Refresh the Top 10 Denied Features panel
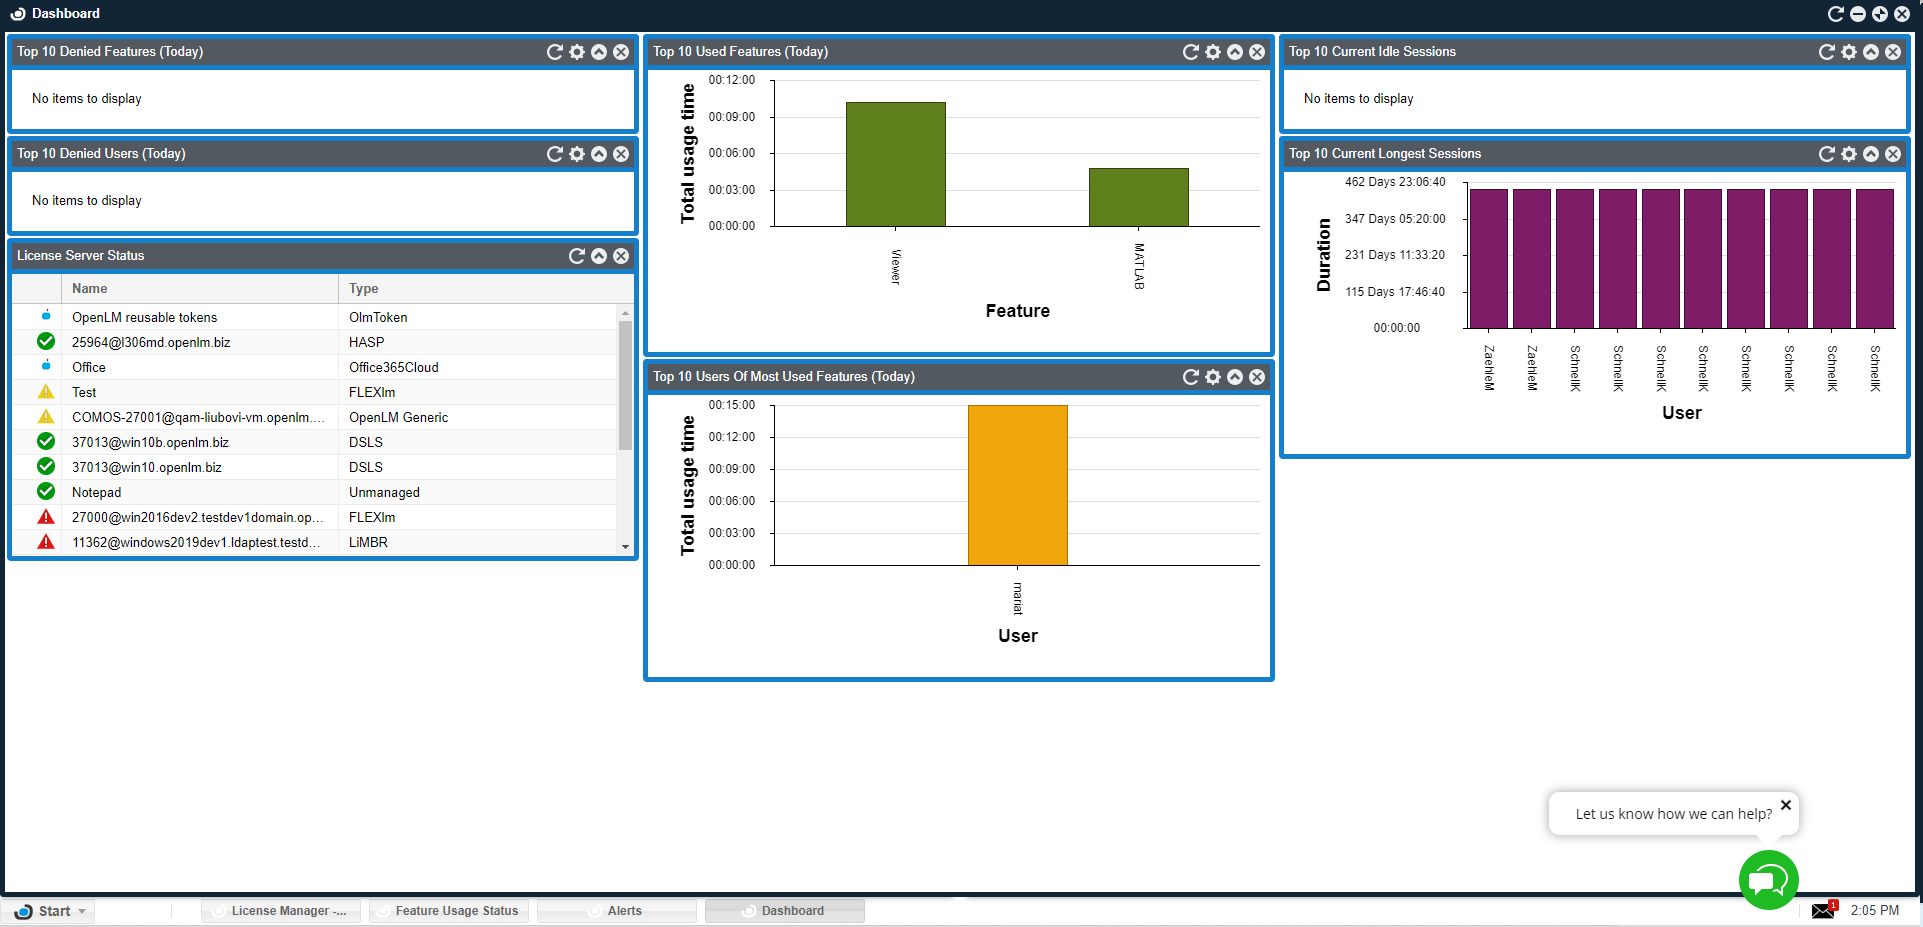This screenshot has height=927, width=1923. pos(554,52)
